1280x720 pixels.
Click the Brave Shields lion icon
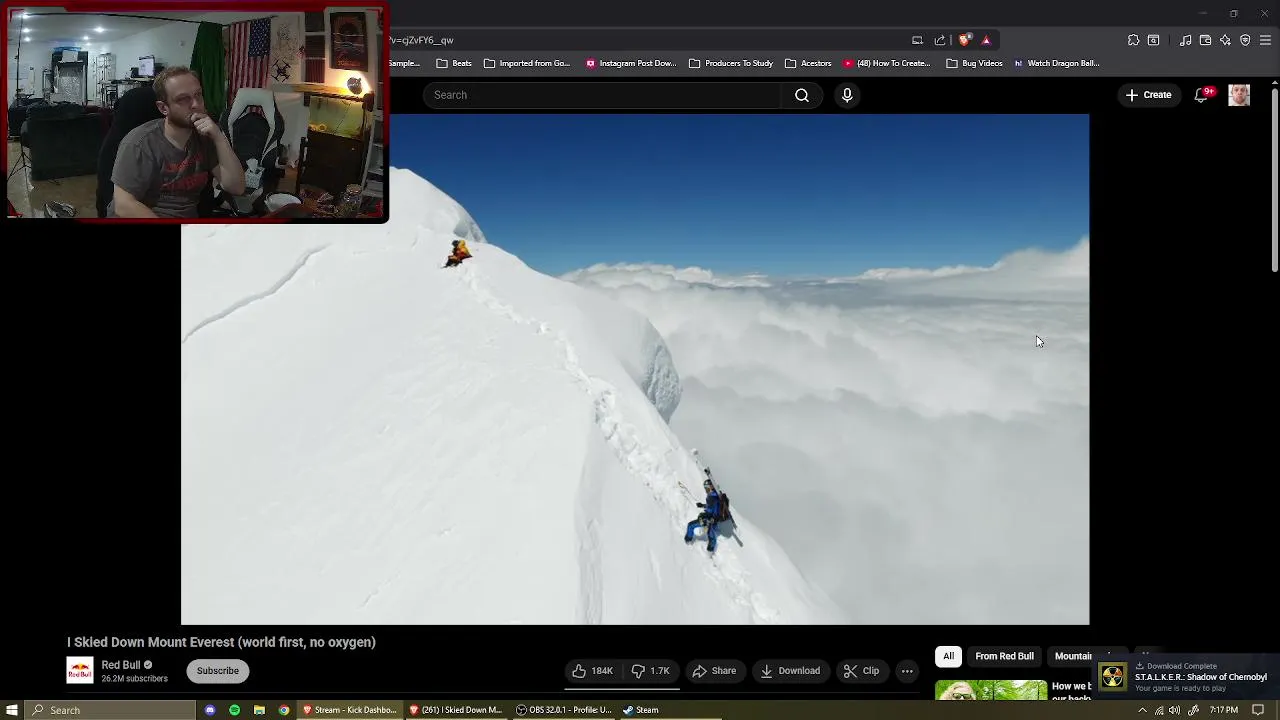tap(964, 40)
